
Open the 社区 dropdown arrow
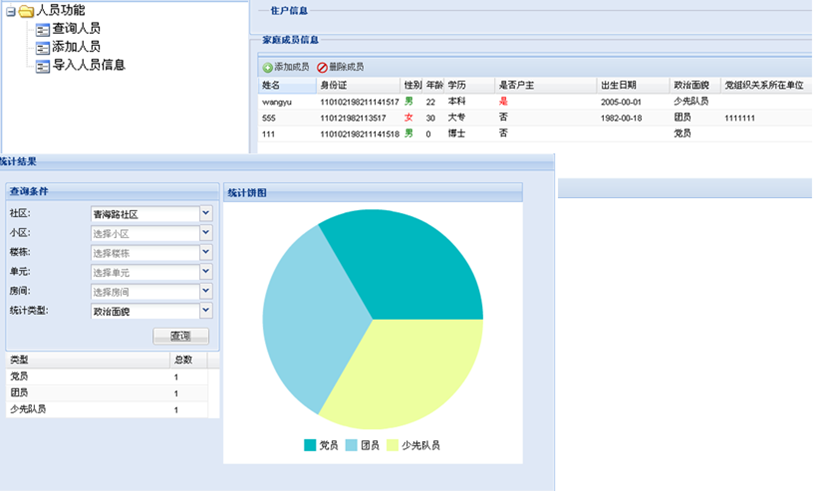pos(206,213)
